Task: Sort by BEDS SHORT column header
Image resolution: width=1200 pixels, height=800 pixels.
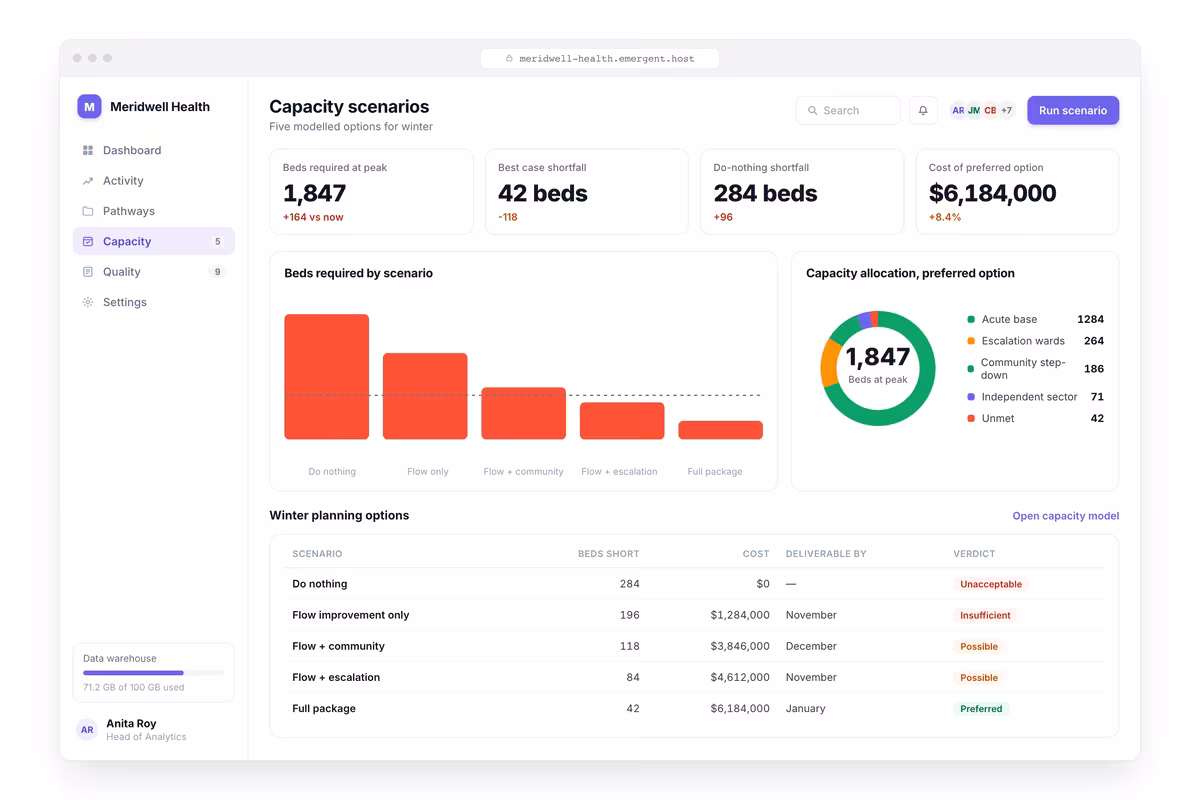Action: tap(609, 554)
